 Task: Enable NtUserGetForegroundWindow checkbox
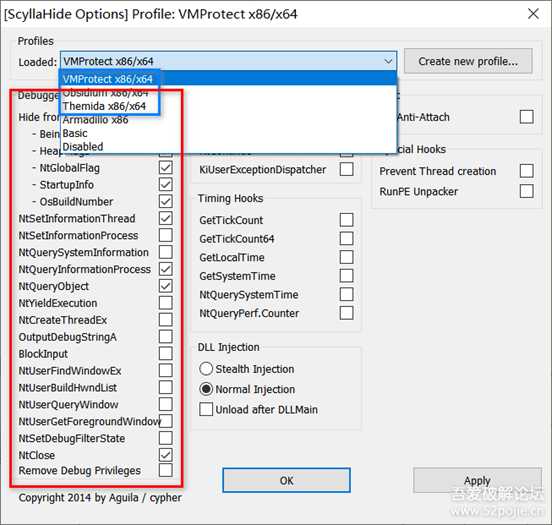tap(165, 421)
